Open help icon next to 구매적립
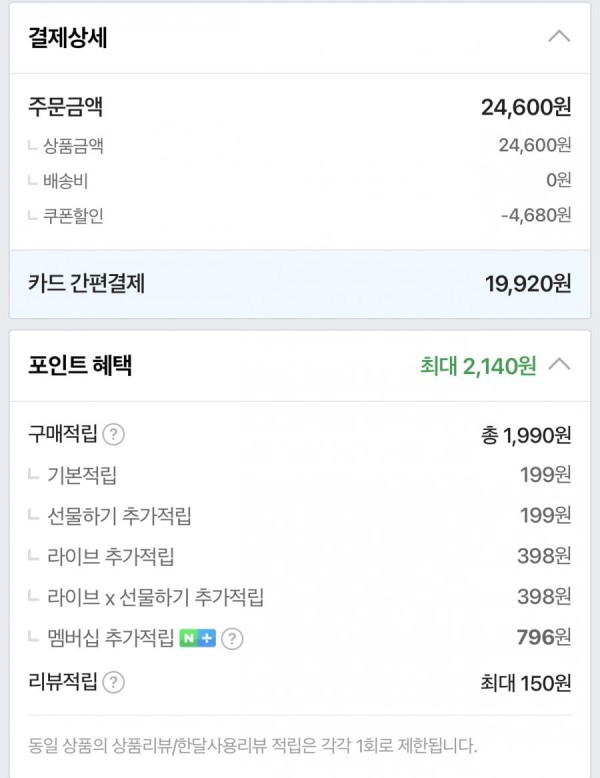600x778 pixels. point(113,435)
